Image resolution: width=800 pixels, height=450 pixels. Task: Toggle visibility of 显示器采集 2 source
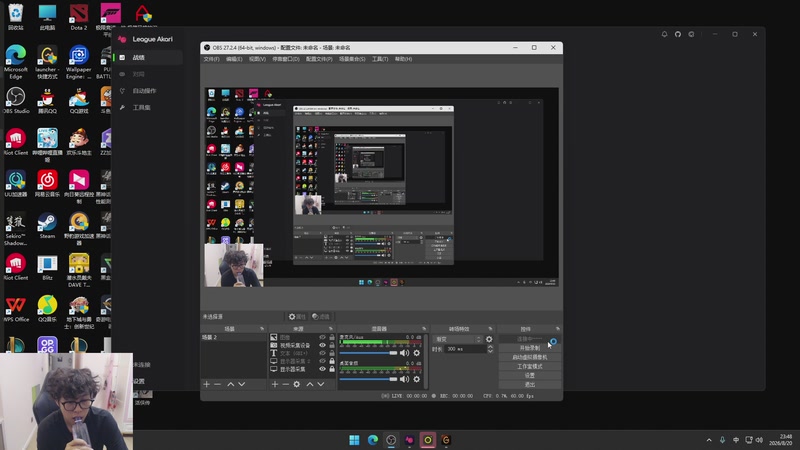322,361
